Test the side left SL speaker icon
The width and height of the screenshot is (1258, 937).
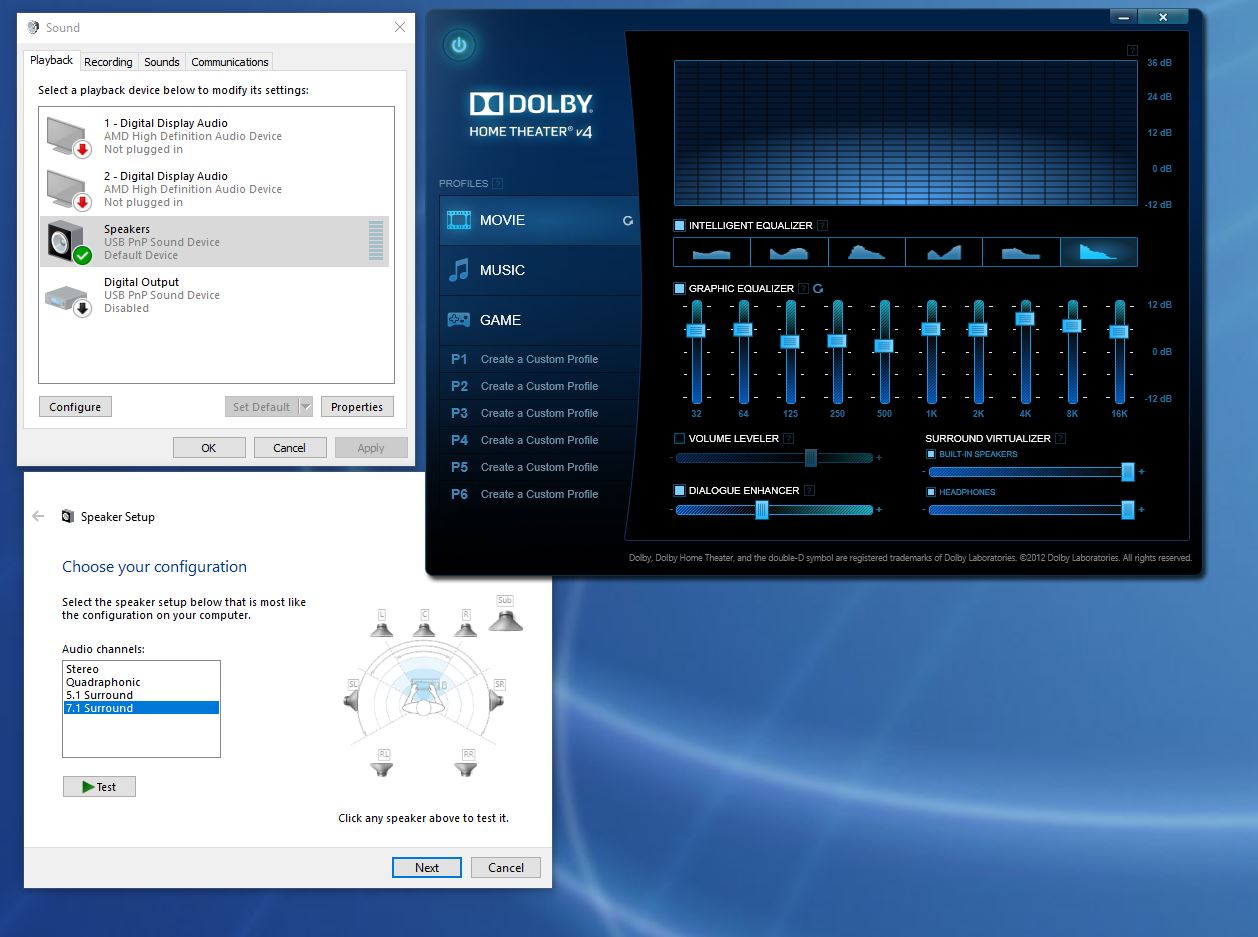pyautogui.click(x=351, y=695)
